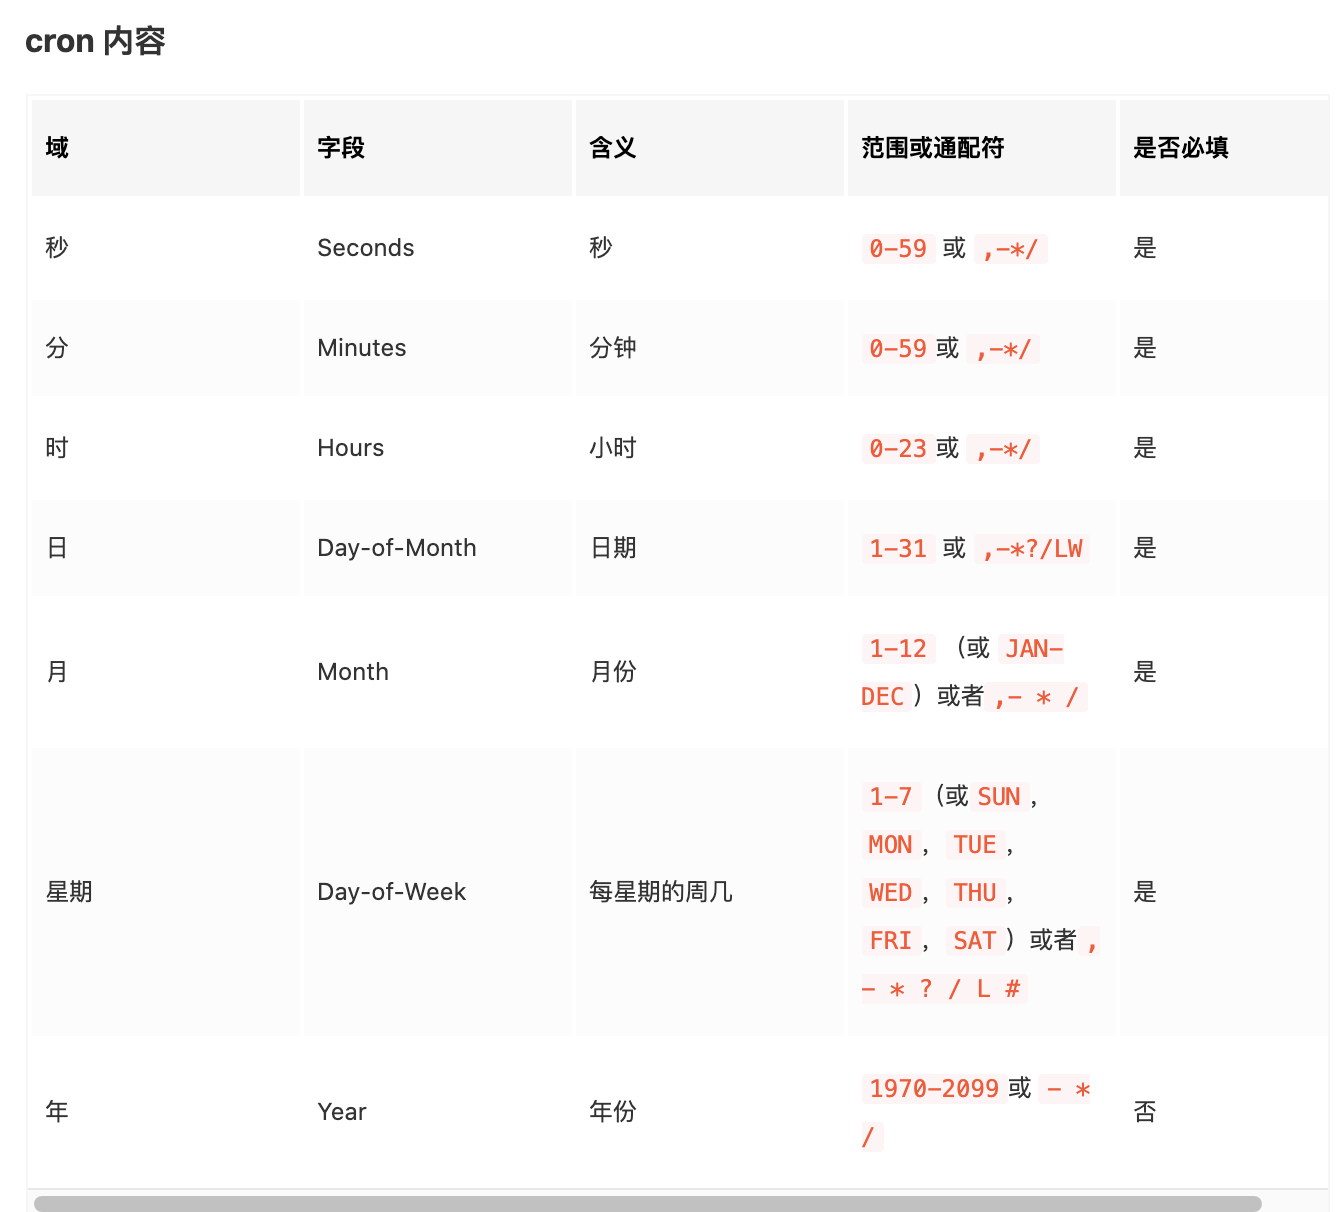This screenshot has width=1342, height=1212.
Task: Click the 'Minutes' field cell
Action: pos(438,348)
